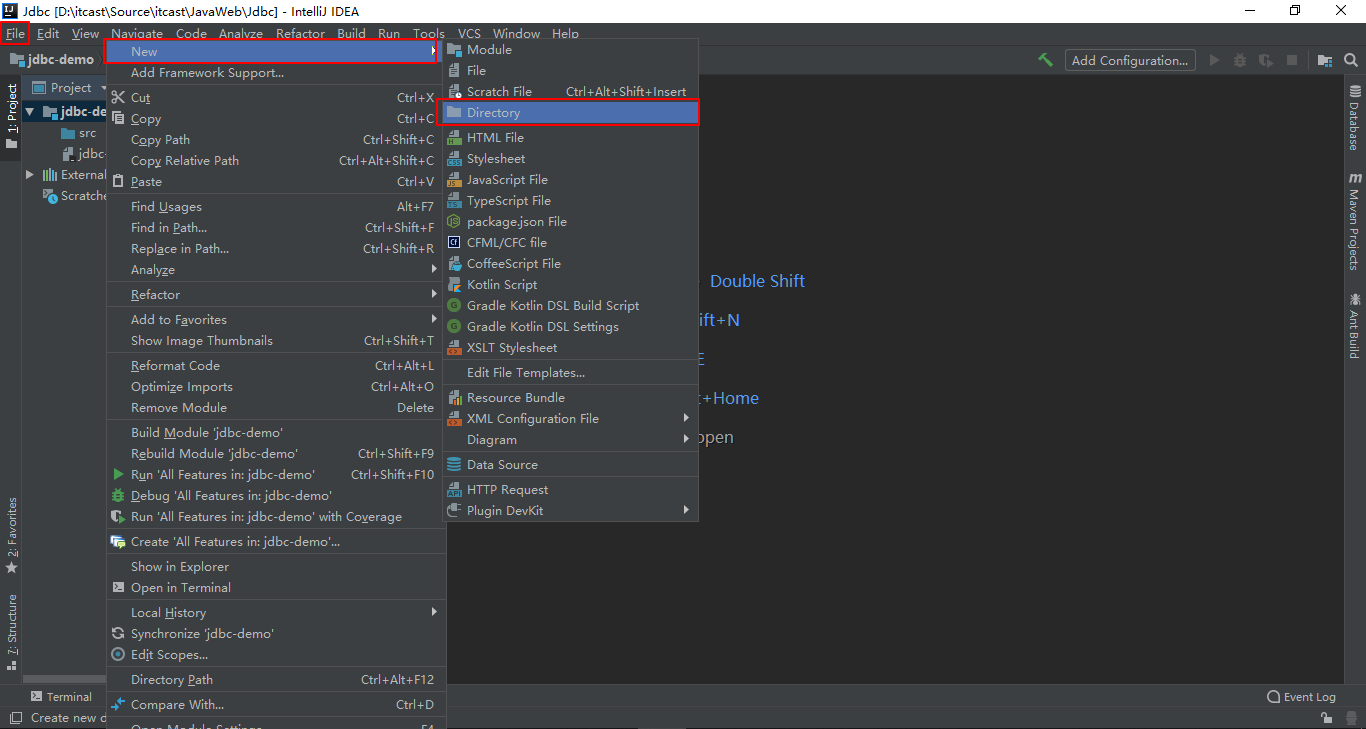This screenshot has width=1366, height=729.
Task: Click the Data Source database icon
Action: (x=454, y=465)
